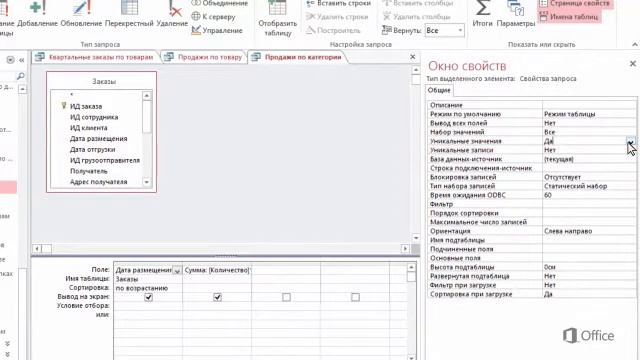Switch to Квартальные заказы по товарам tab
This screenshot has height=360, width=640.
coord(96,57)
